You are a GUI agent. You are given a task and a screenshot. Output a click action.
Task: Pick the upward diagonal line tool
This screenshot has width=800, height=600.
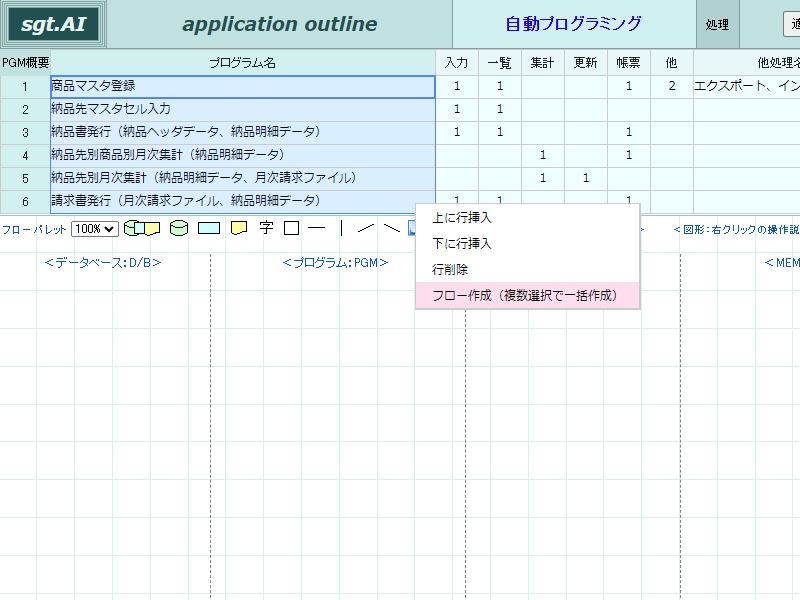click(x=366, y=228)
